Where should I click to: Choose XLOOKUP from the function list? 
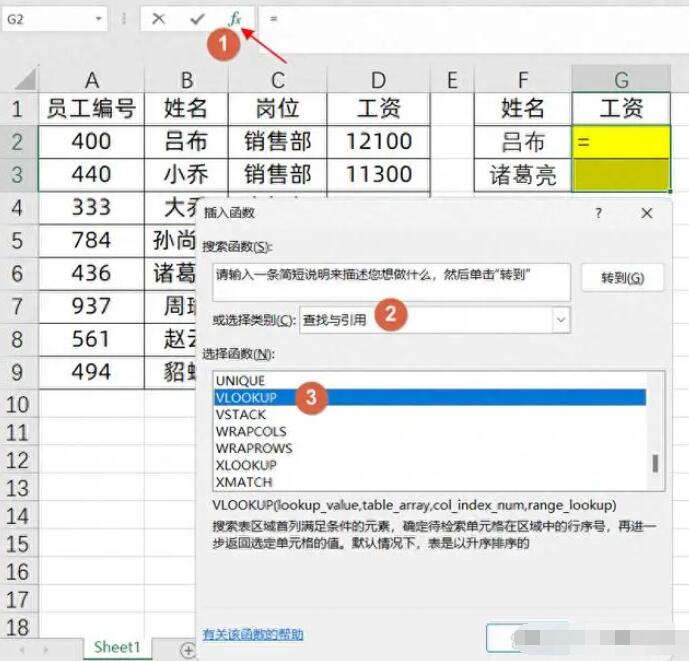tap(246, 465)
